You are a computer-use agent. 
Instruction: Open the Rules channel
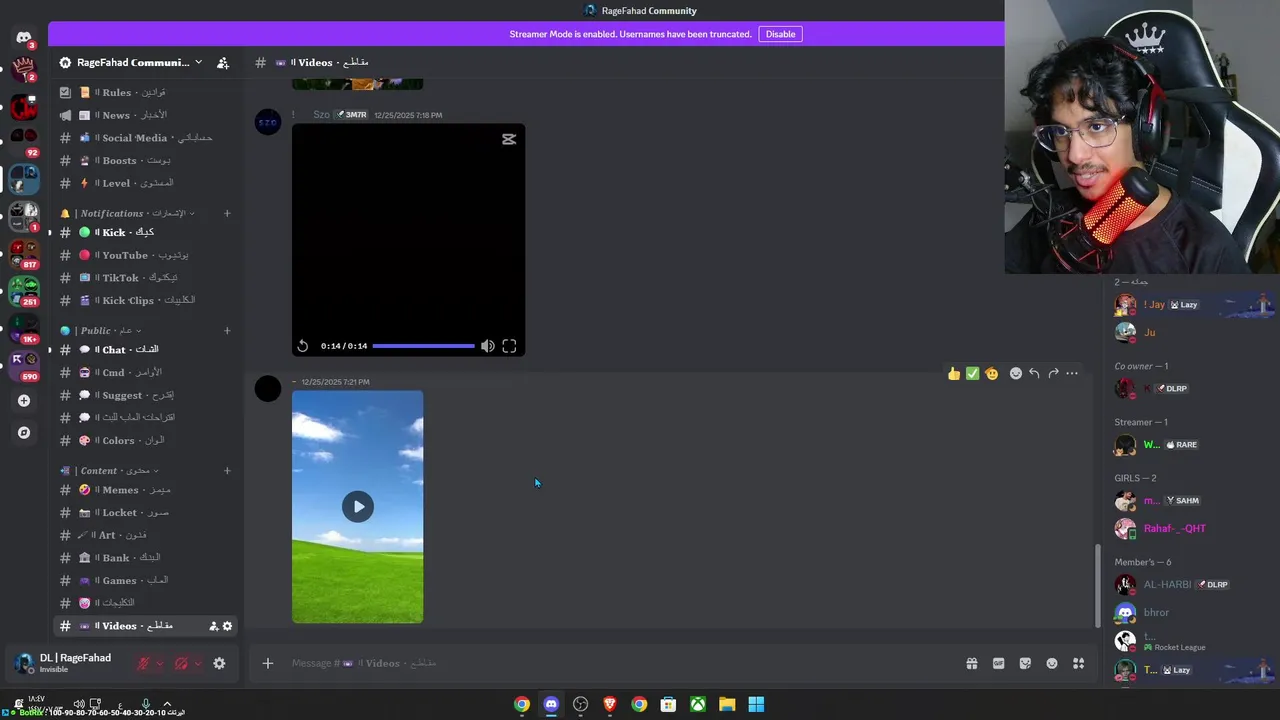(145, 93)
